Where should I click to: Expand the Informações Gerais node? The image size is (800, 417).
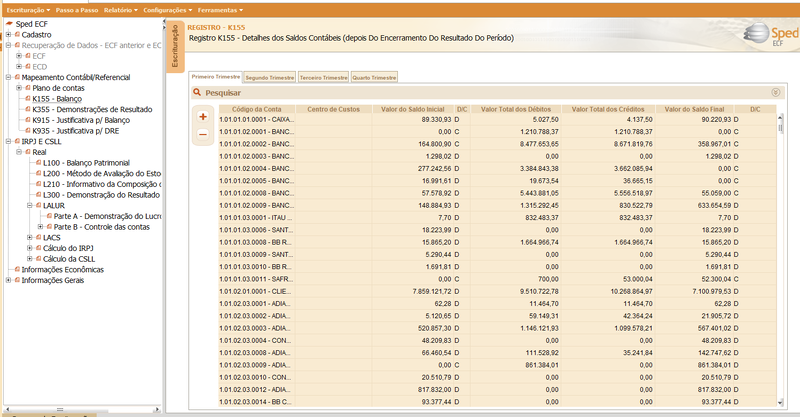8,280
